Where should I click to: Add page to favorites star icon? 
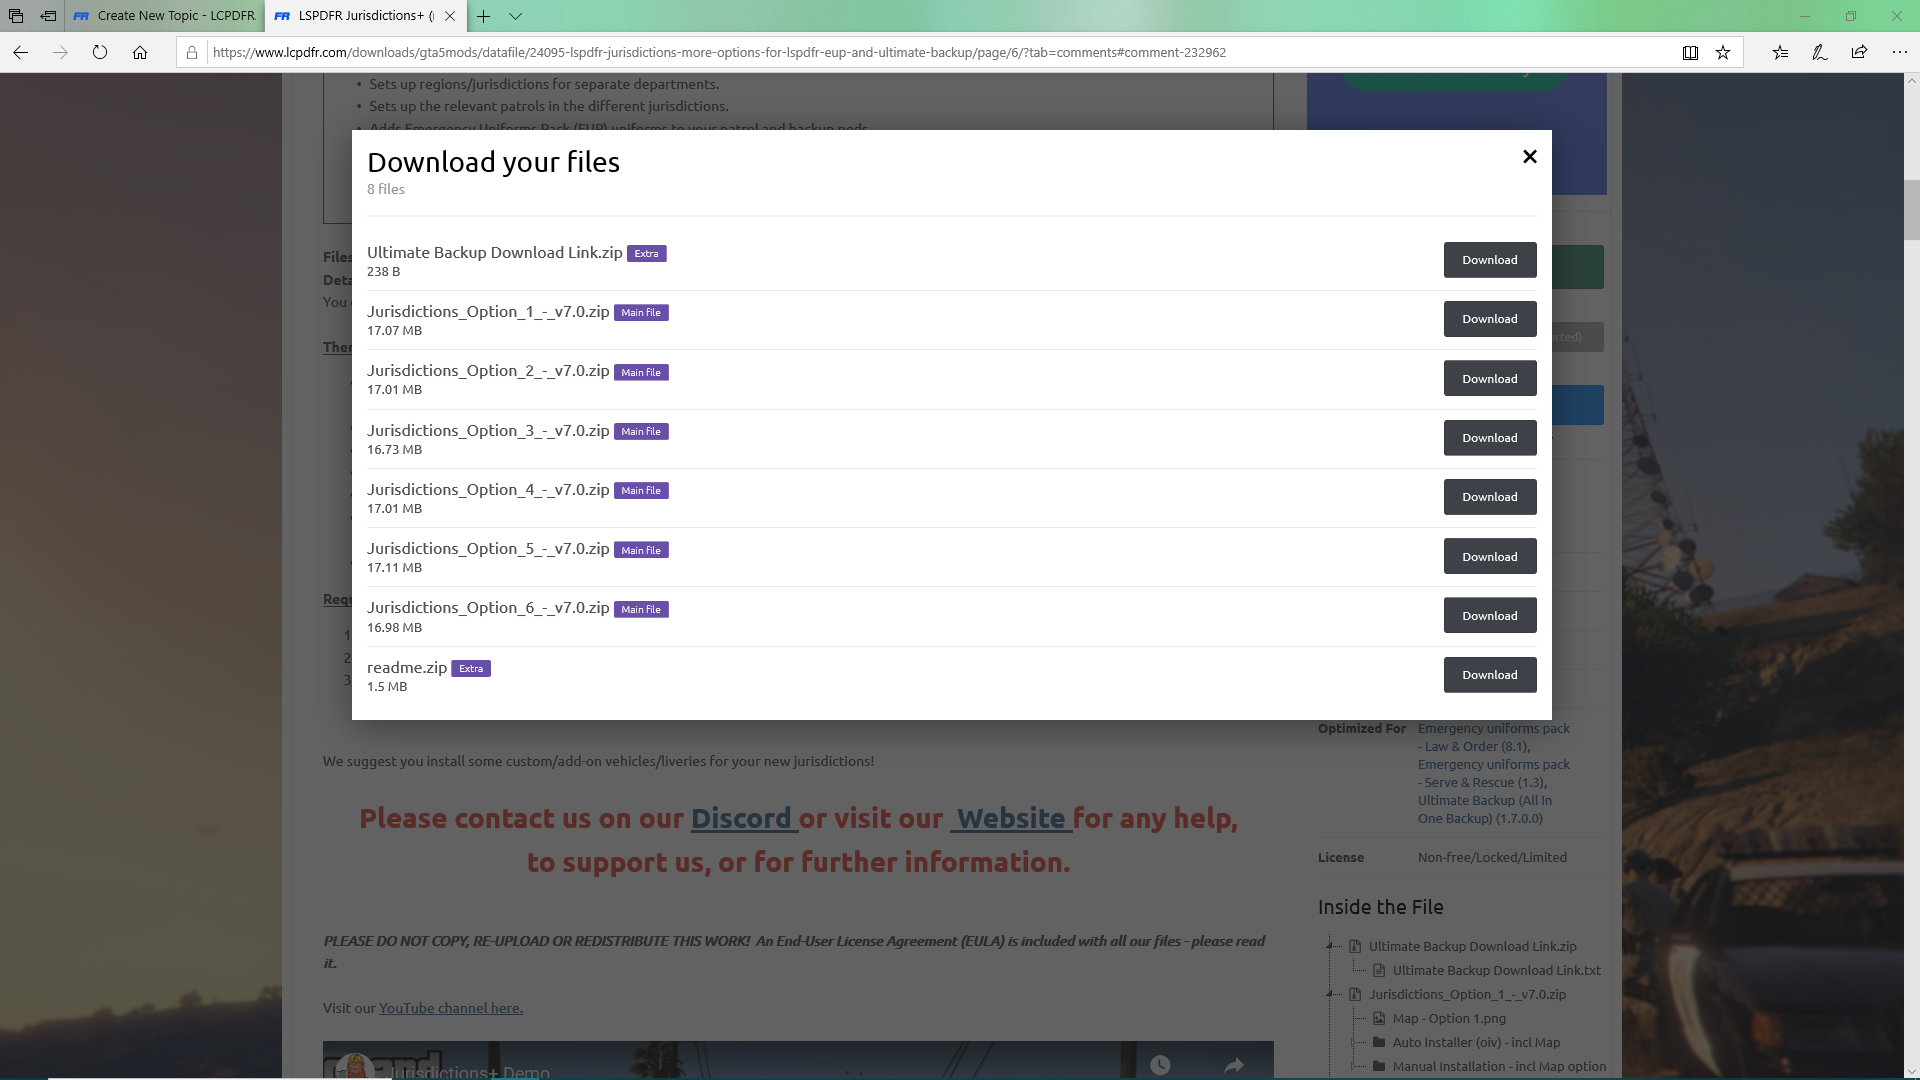(1723, 52)
